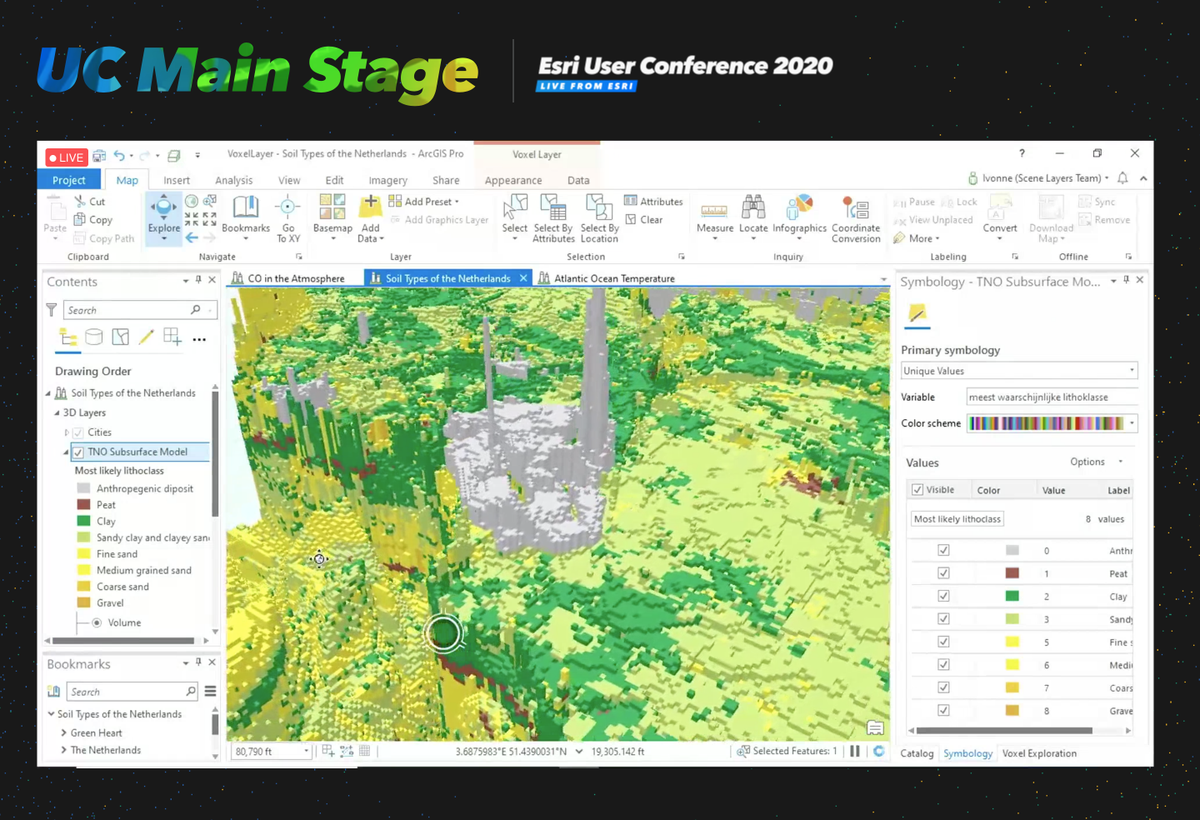
Task: Toggle TNO Subsurface Model visibility
Action: coord(78,452)
